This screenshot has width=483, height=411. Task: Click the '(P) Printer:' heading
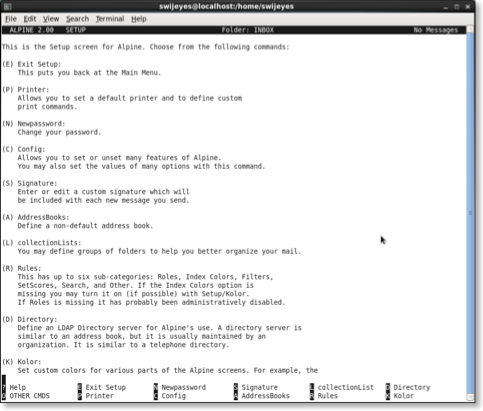click(x=26, y=90)
